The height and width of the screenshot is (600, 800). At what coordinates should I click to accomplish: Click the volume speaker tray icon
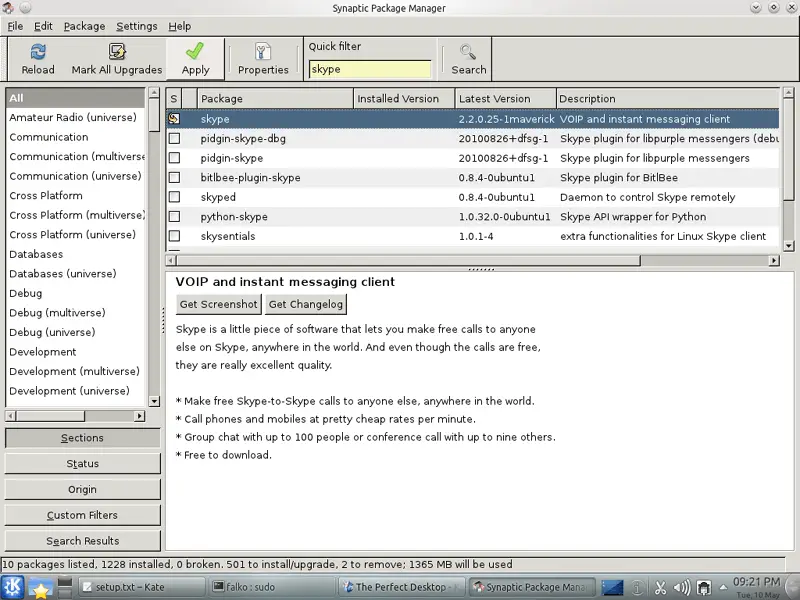point(682,588)
